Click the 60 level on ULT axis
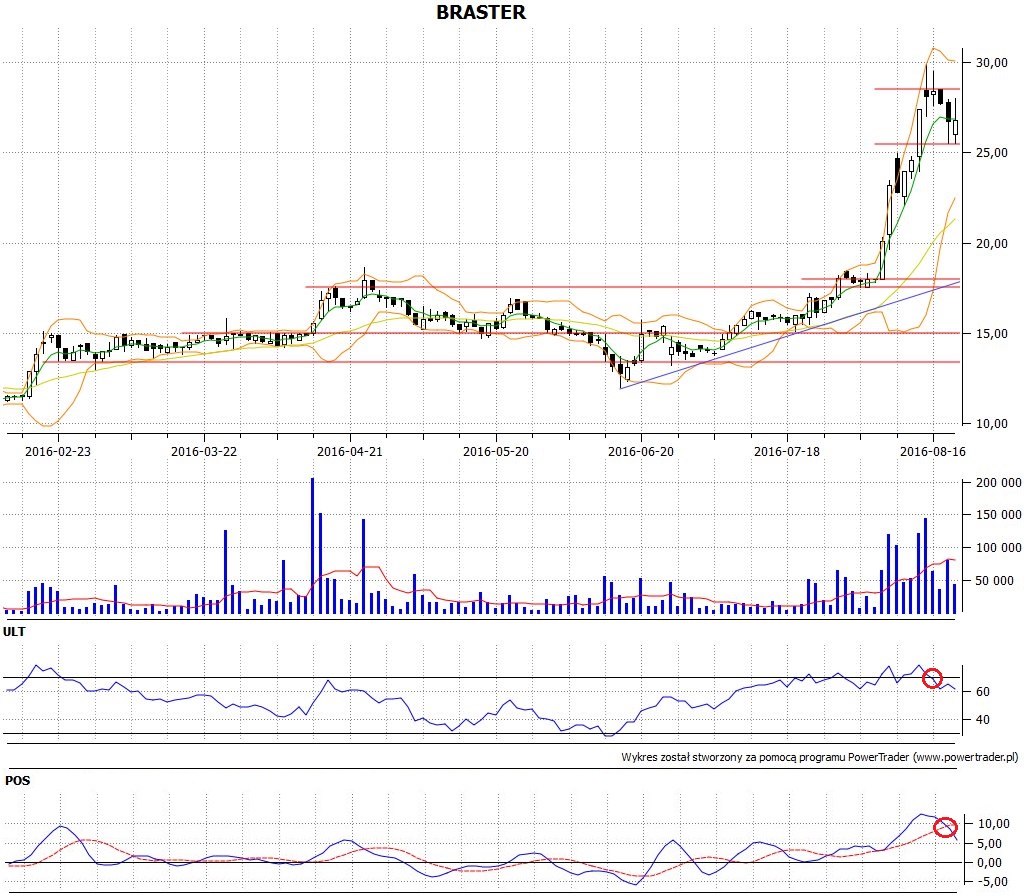 pyautogui.click(x=982, y=692)
